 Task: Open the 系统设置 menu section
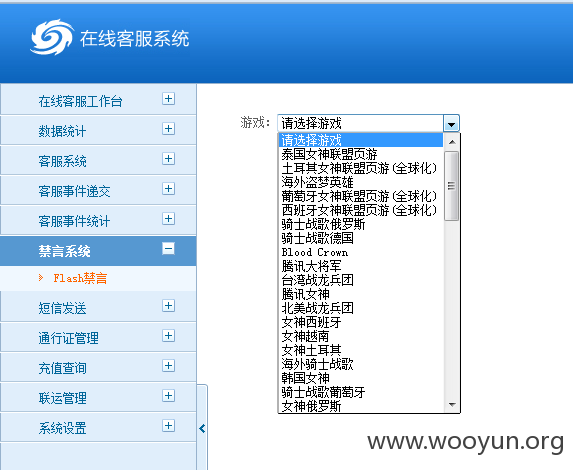point(98,427)
